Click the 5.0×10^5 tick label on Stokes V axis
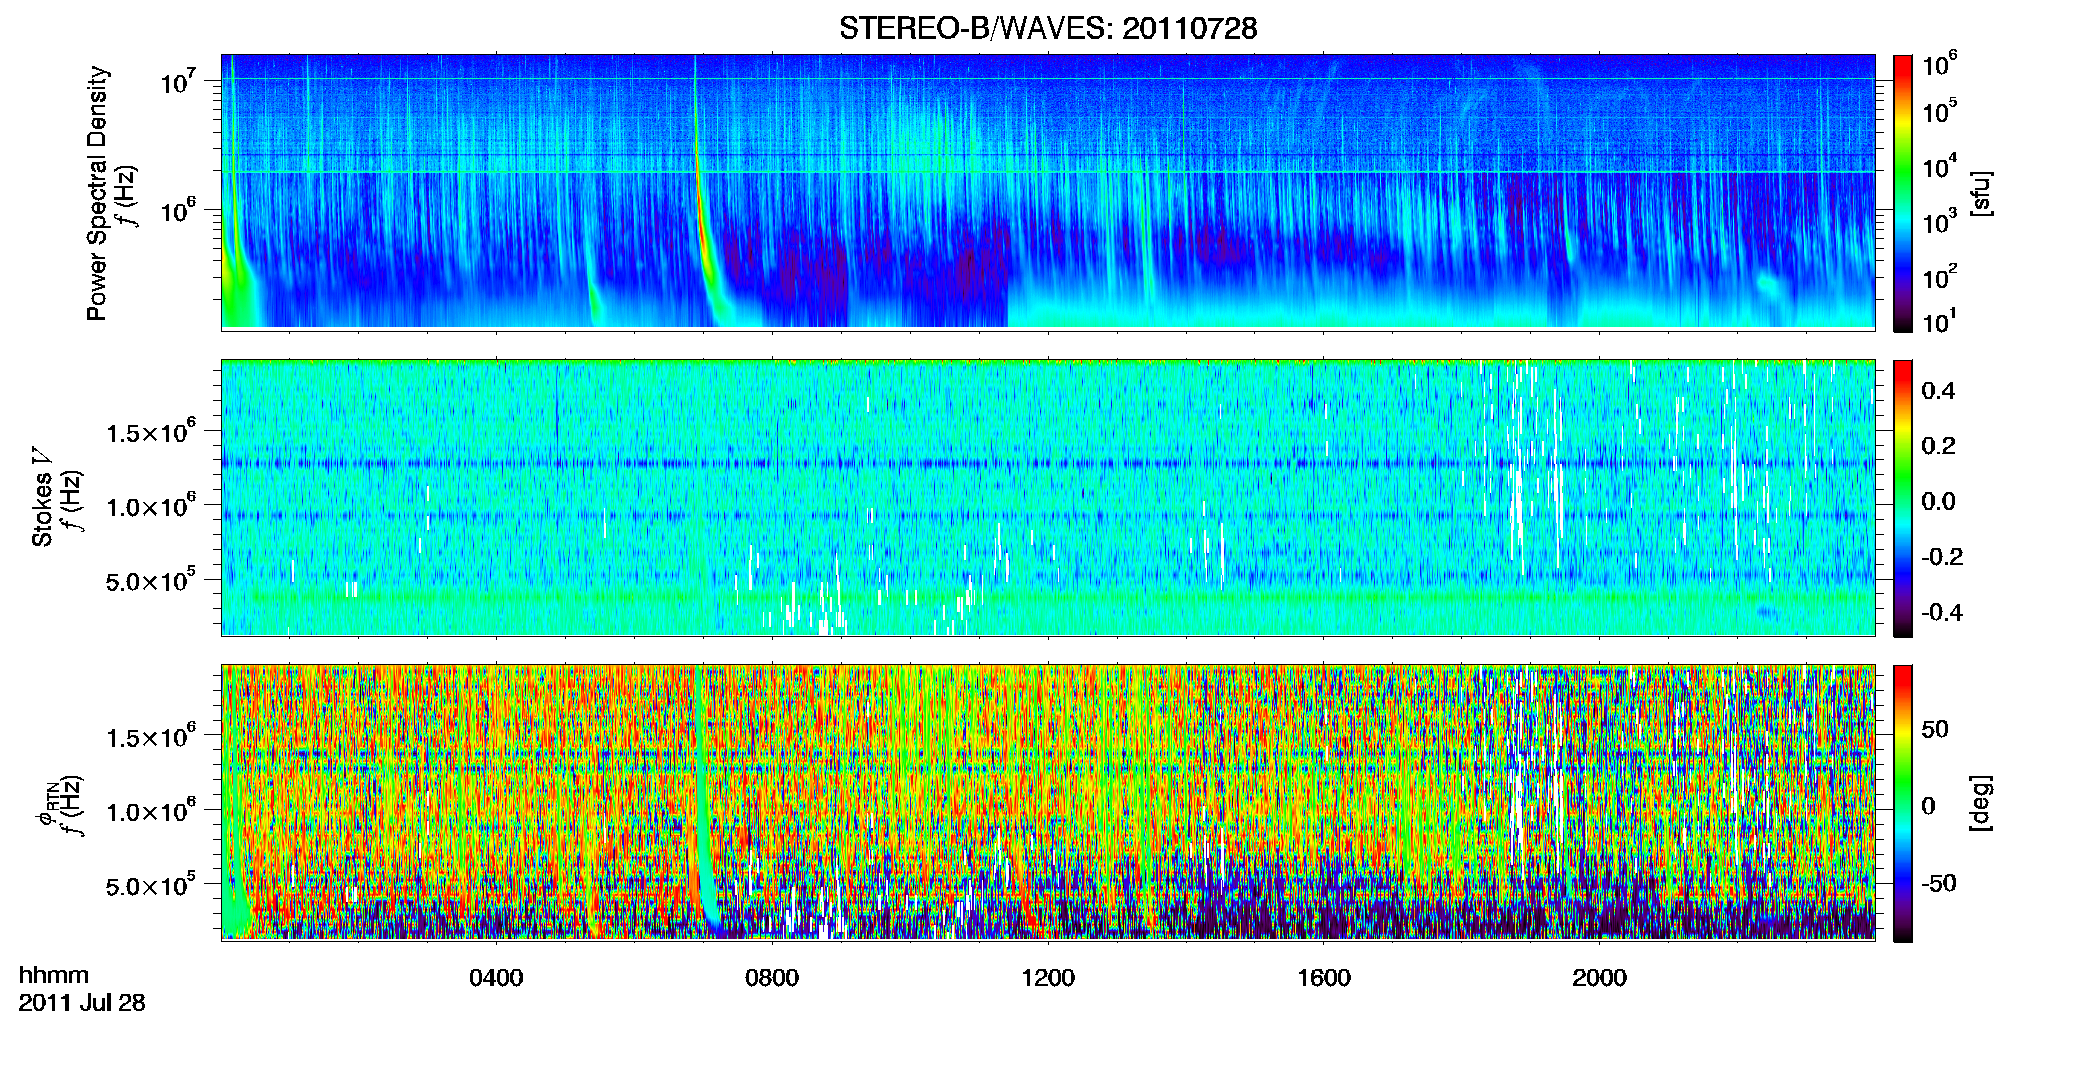Image resolution: width=2096 pixels, height=1080 pixels. coord(151,580)
